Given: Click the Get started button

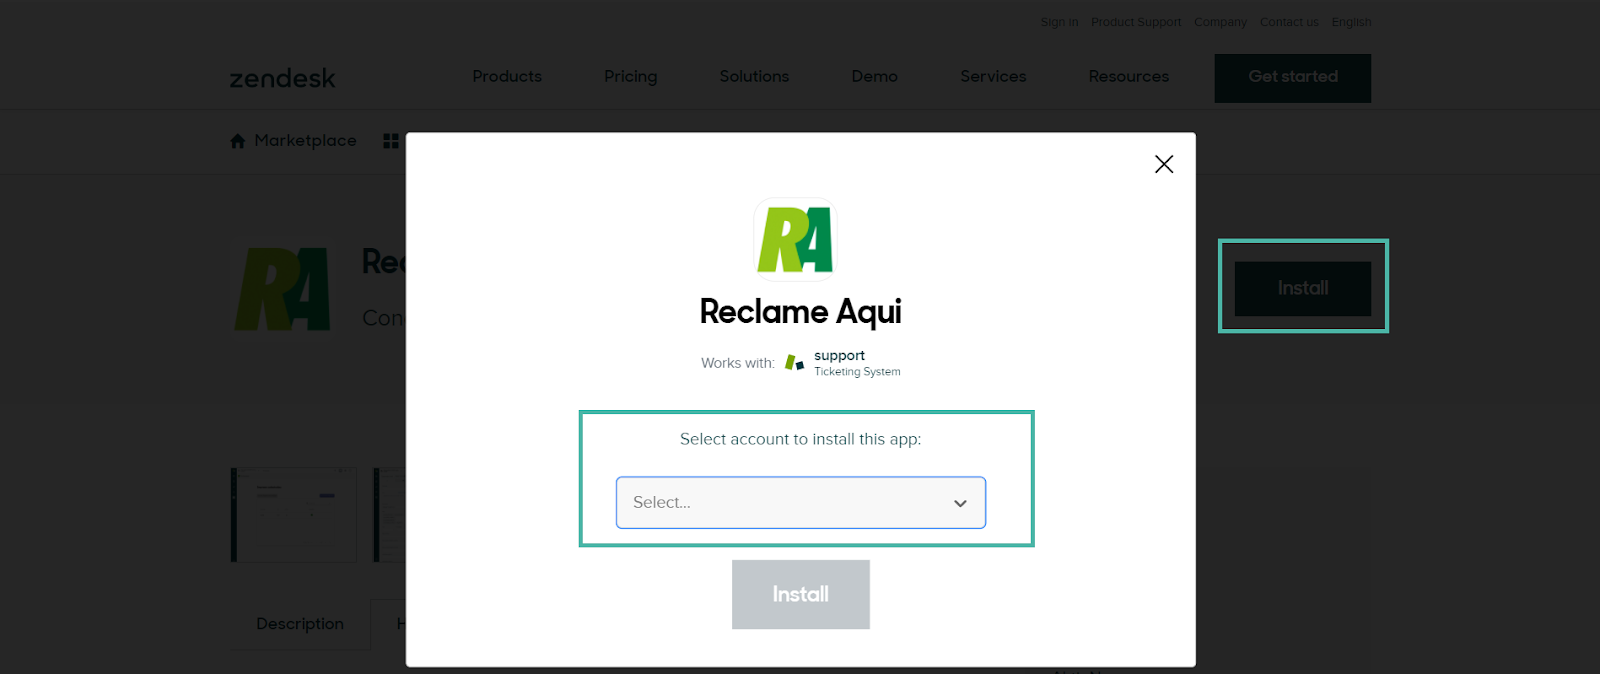Looking at the screenshot, I should pyautogui.click(x=1292, y=77).
